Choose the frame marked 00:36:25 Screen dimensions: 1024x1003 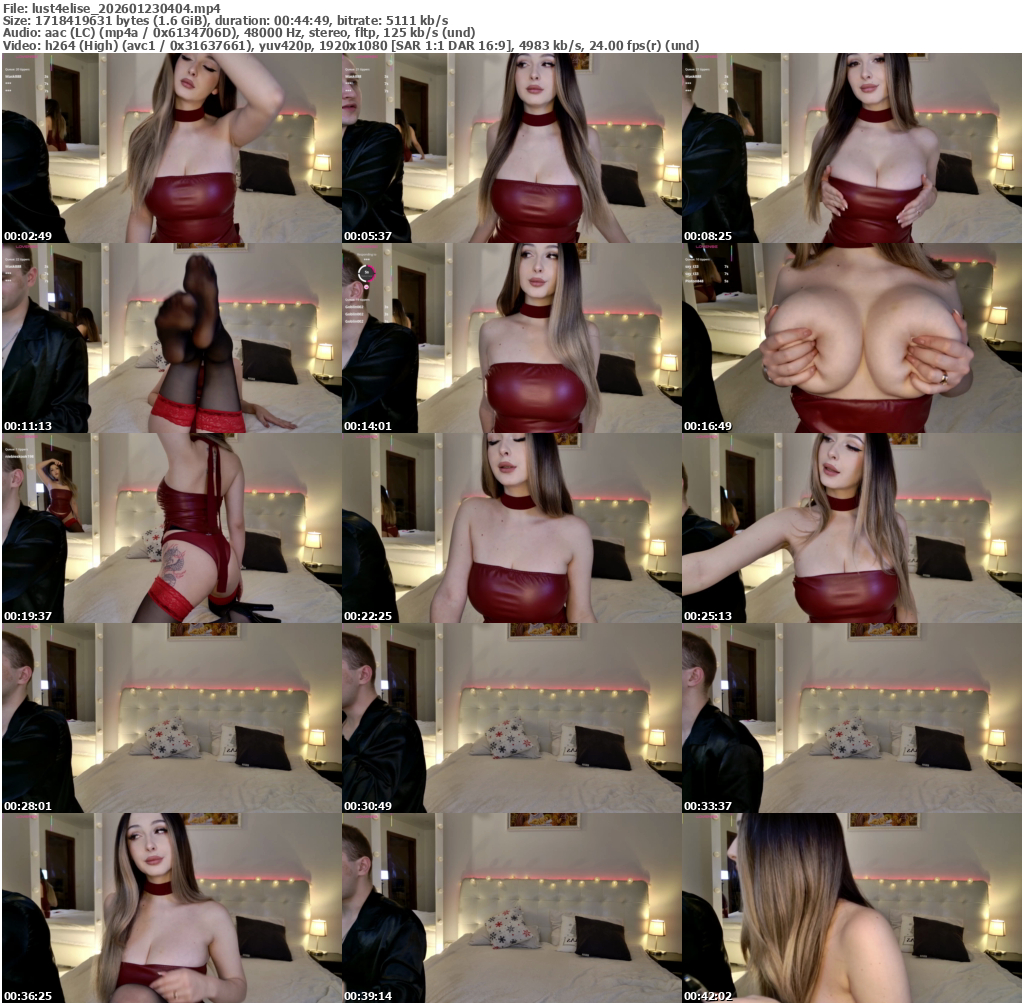[x=171, y=908]
